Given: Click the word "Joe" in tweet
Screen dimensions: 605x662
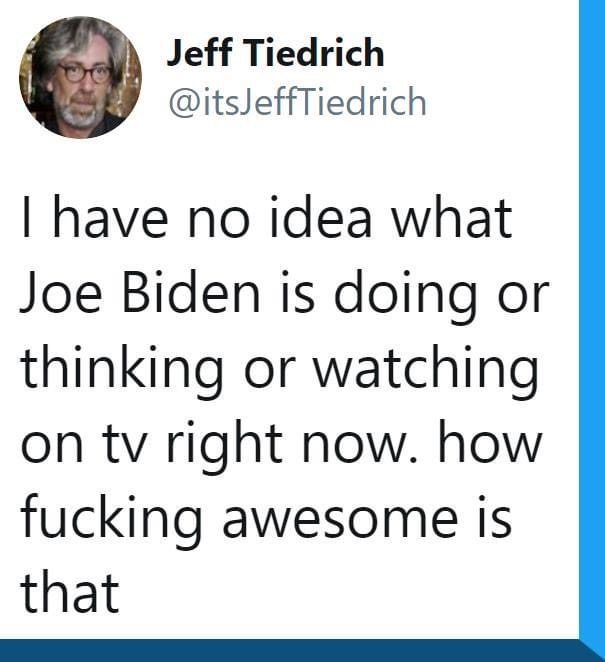Looking at the screenshot, I should [x=63, y=296].
